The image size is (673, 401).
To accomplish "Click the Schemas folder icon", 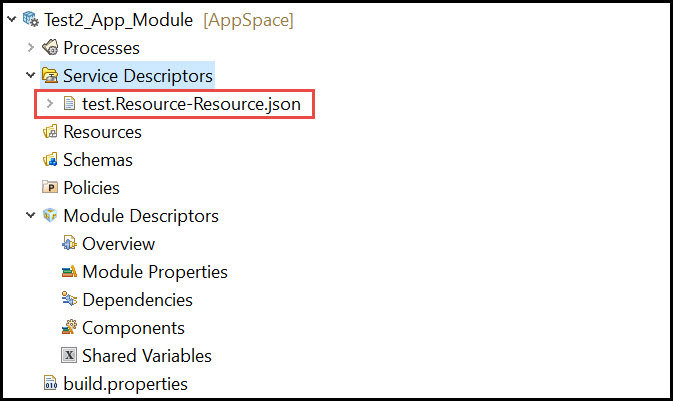I will (50, 160).
